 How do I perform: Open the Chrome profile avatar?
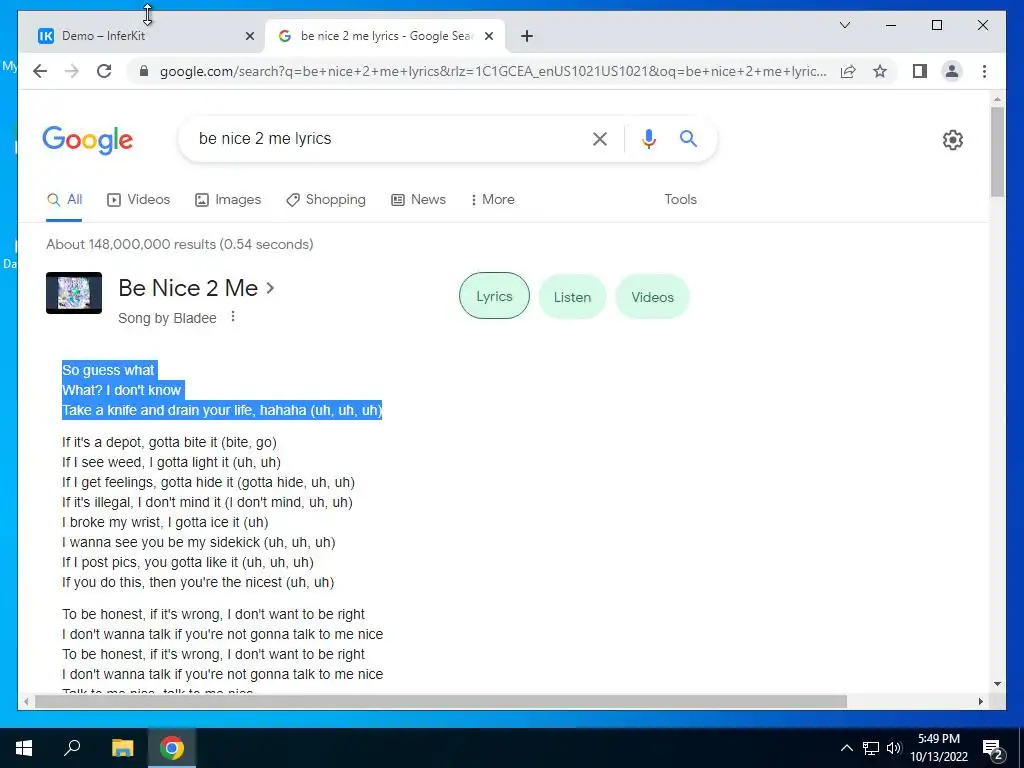point(952,71)
